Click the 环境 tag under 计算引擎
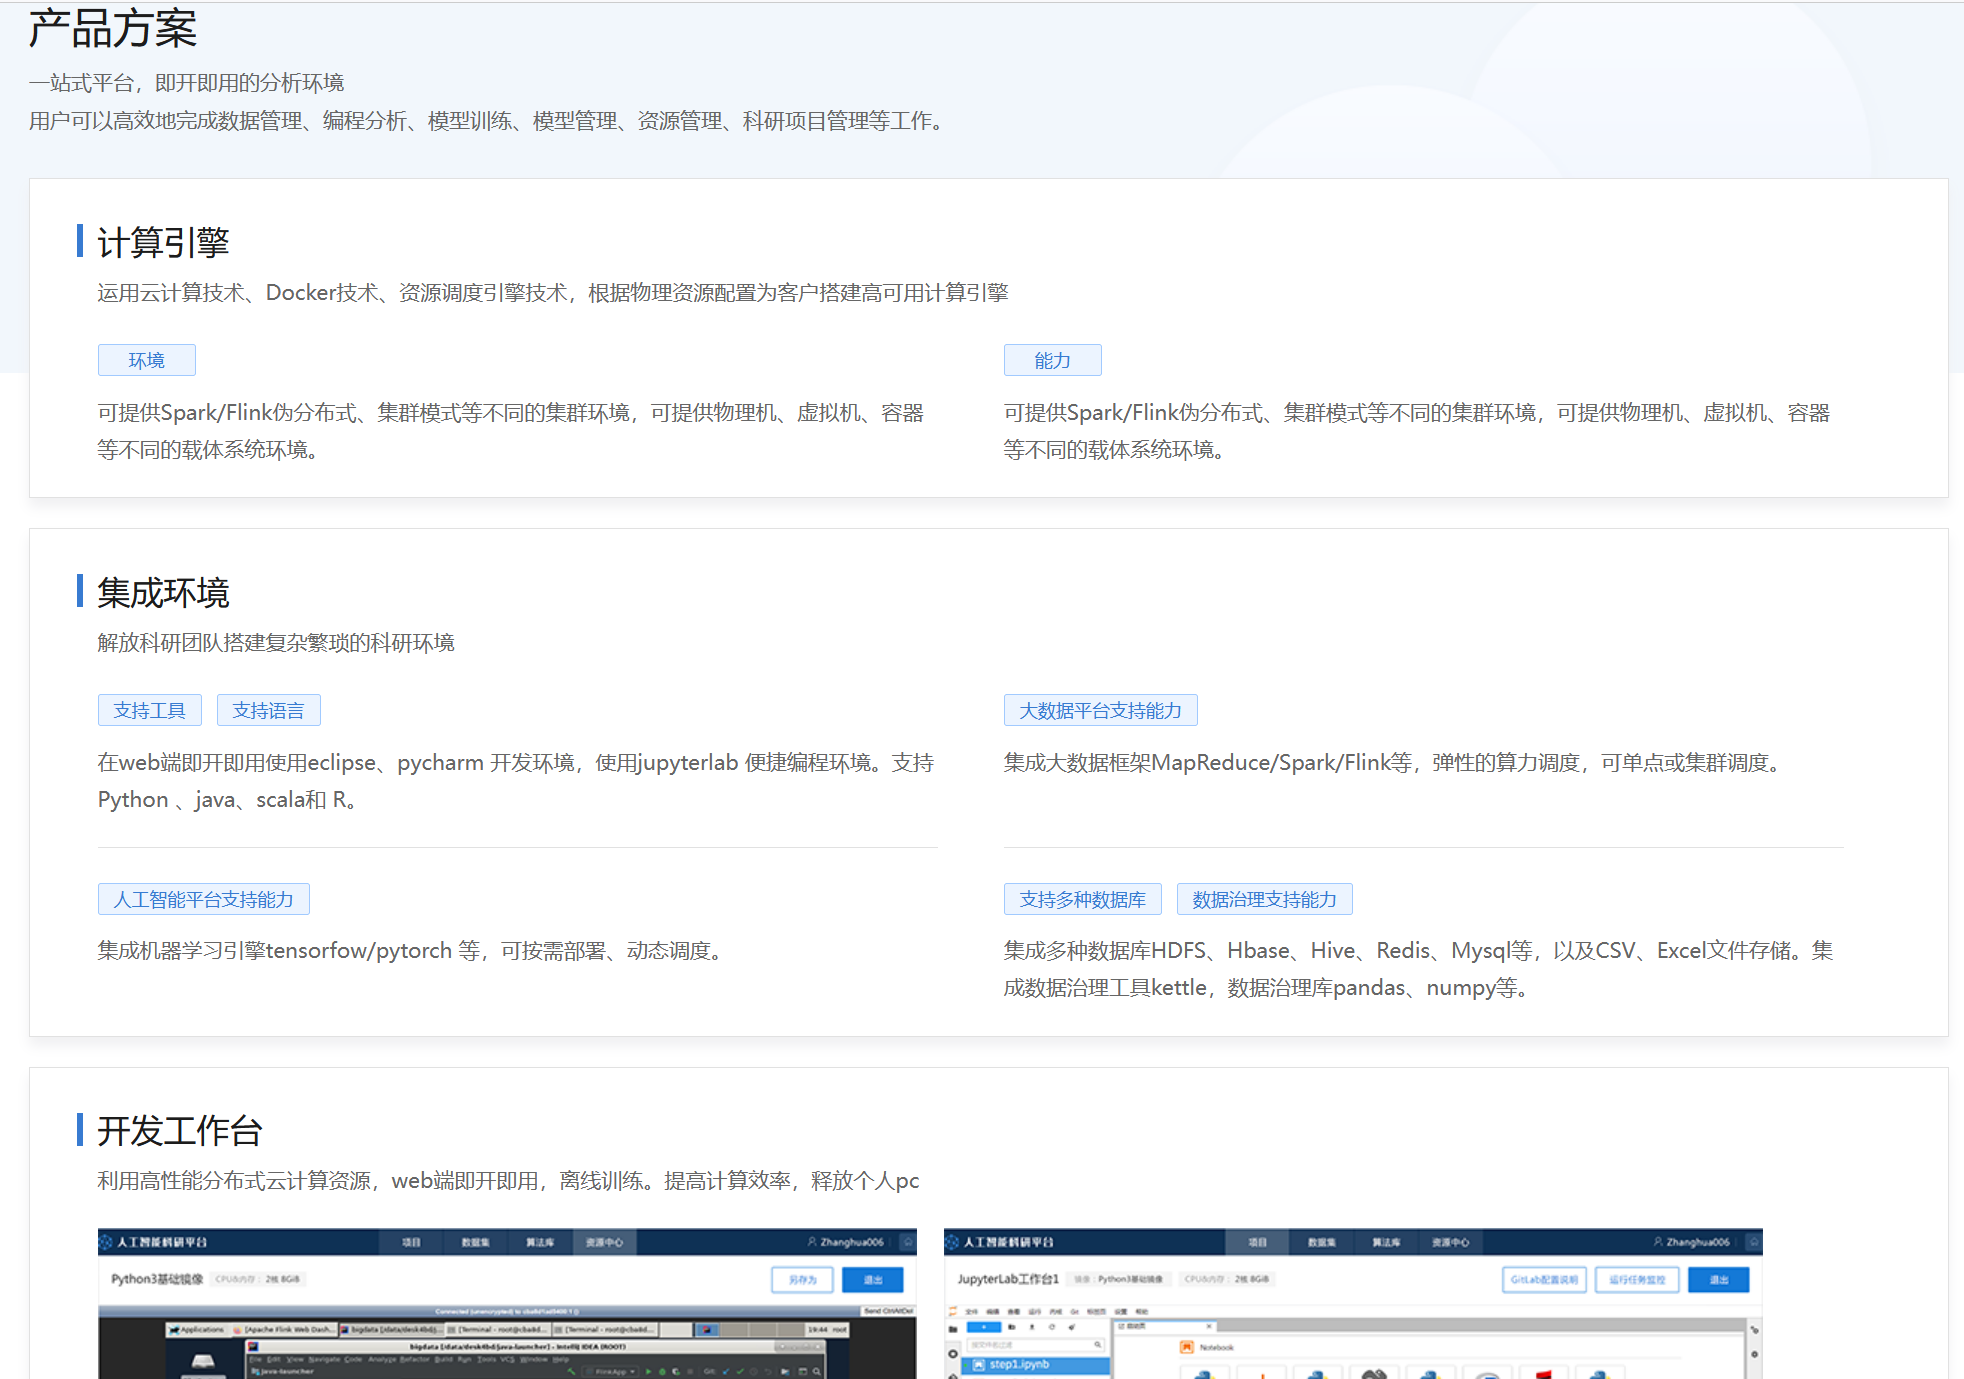This screenshot has width=1964, height=1379. [147, 360]
